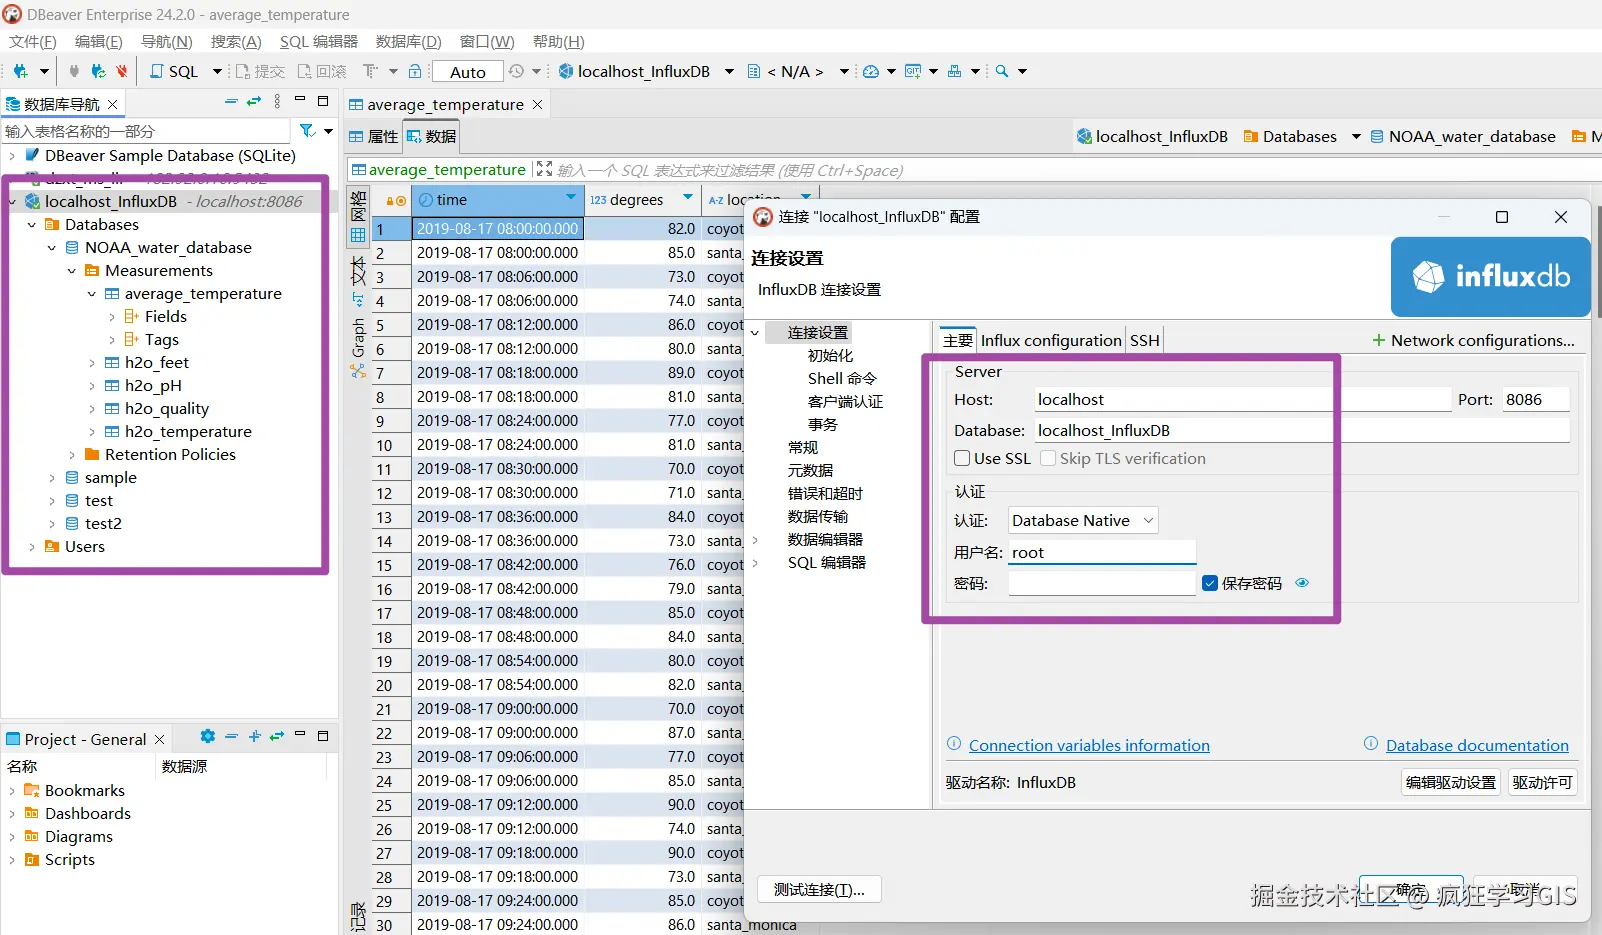Click the red Disconnect icon in toolbar
The width and height of the screenshot is (1602, 935).
[122, 71]
